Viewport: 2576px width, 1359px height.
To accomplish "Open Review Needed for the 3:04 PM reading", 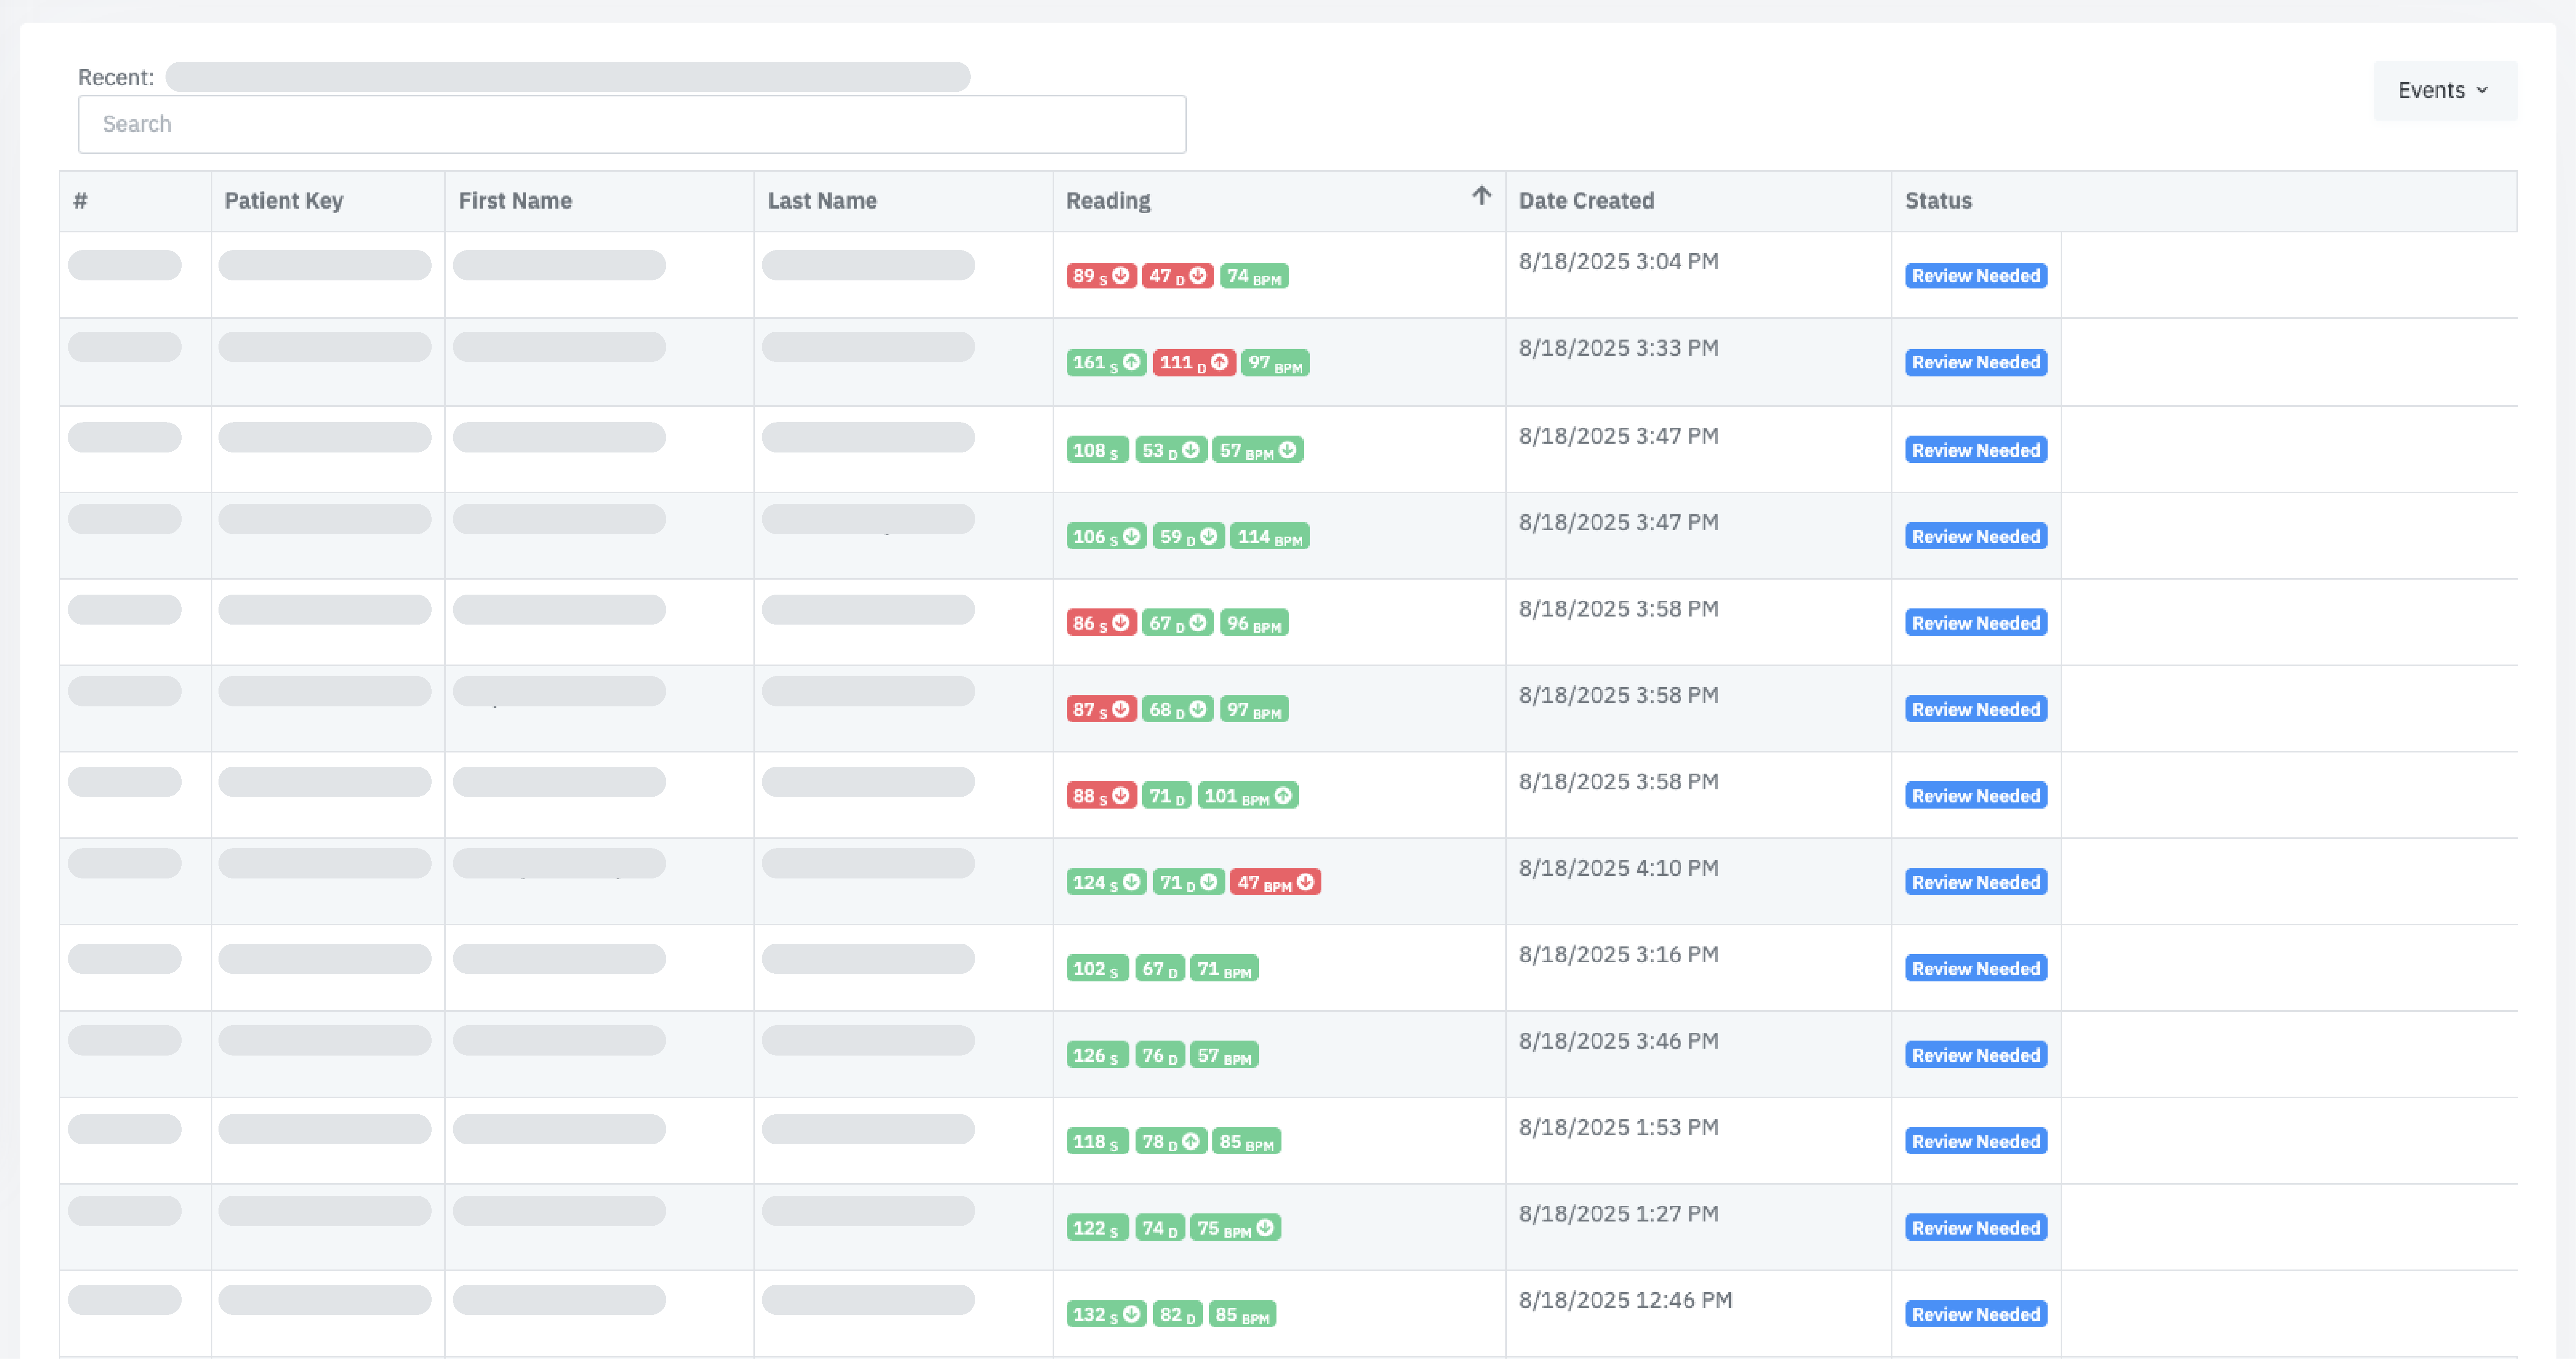I will [1976, 276].
